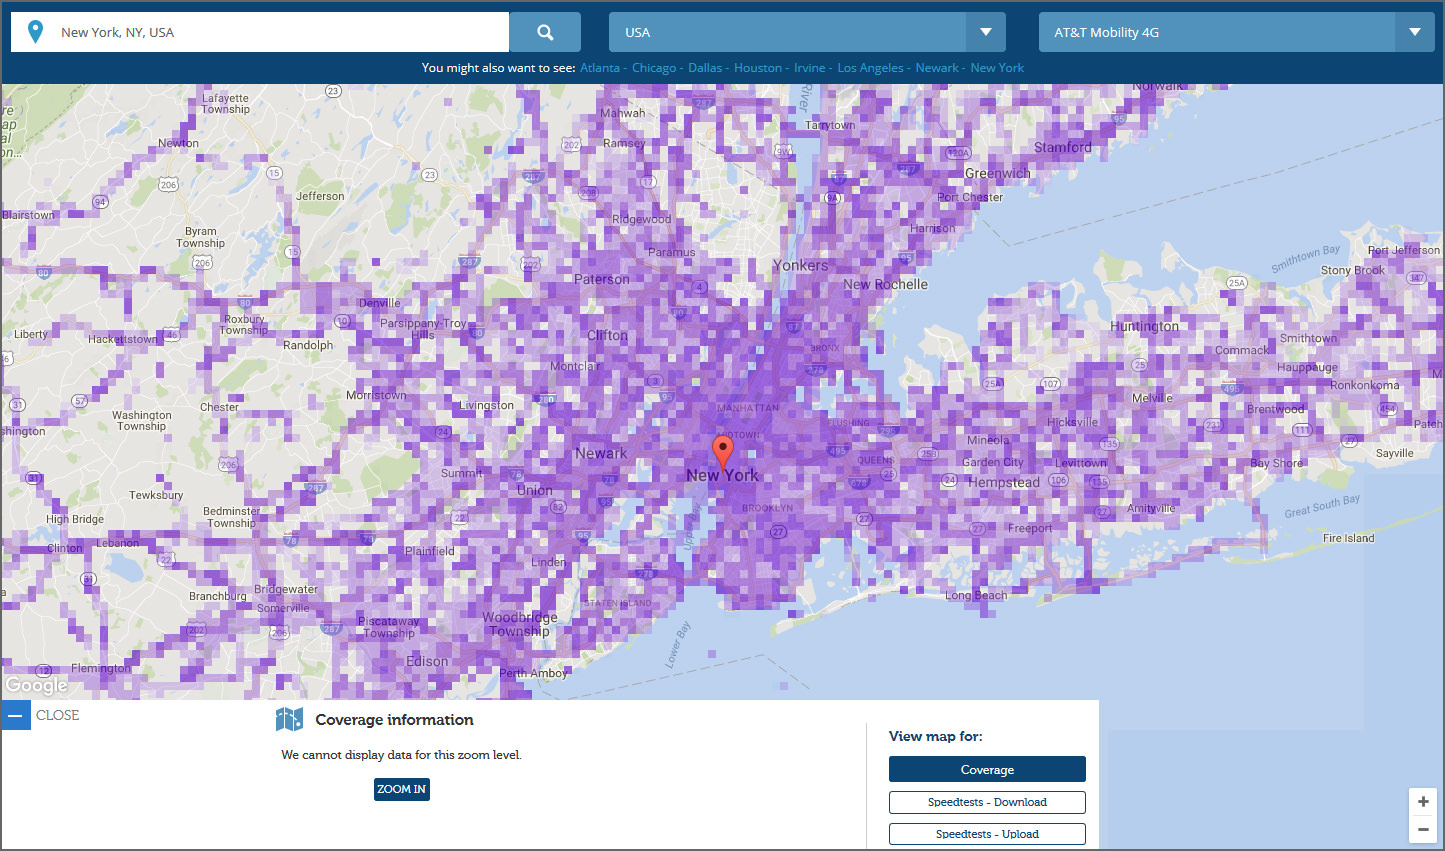This screenshot has height=851, width=1445.
Task: Click the location pin icon in search box
Action: tap(35, 32)
